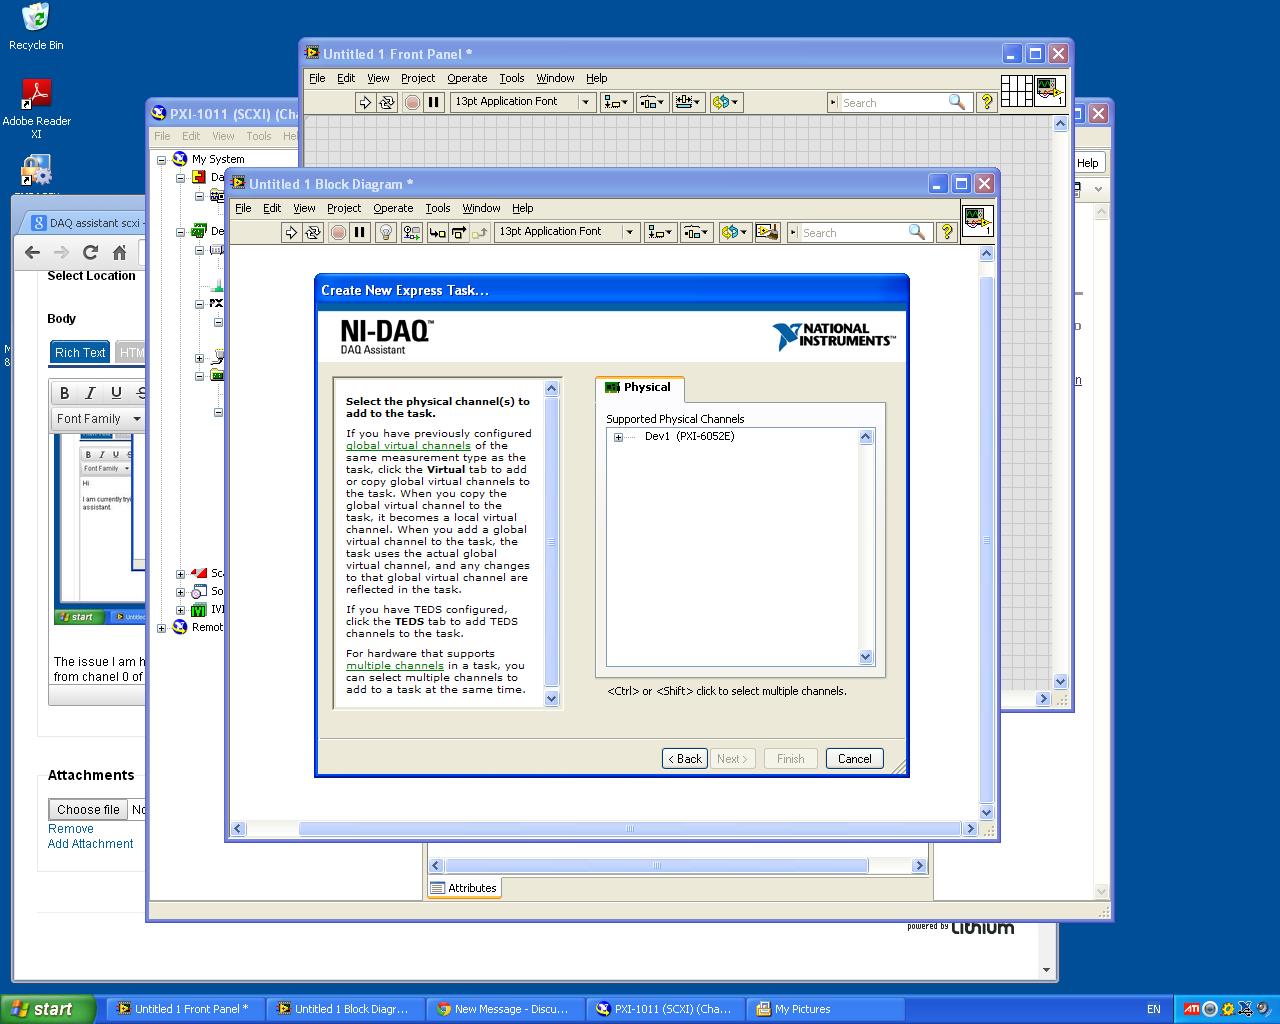
Task: Click VI icon pane in Block Diagram window
Action: [x=977, y=222]
